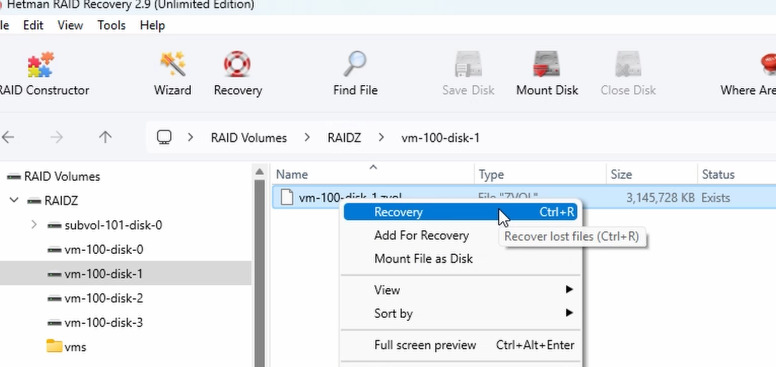Screen dimensions: 776x367
Task: Select Mount File as Disk
Action: click(423, 259)
